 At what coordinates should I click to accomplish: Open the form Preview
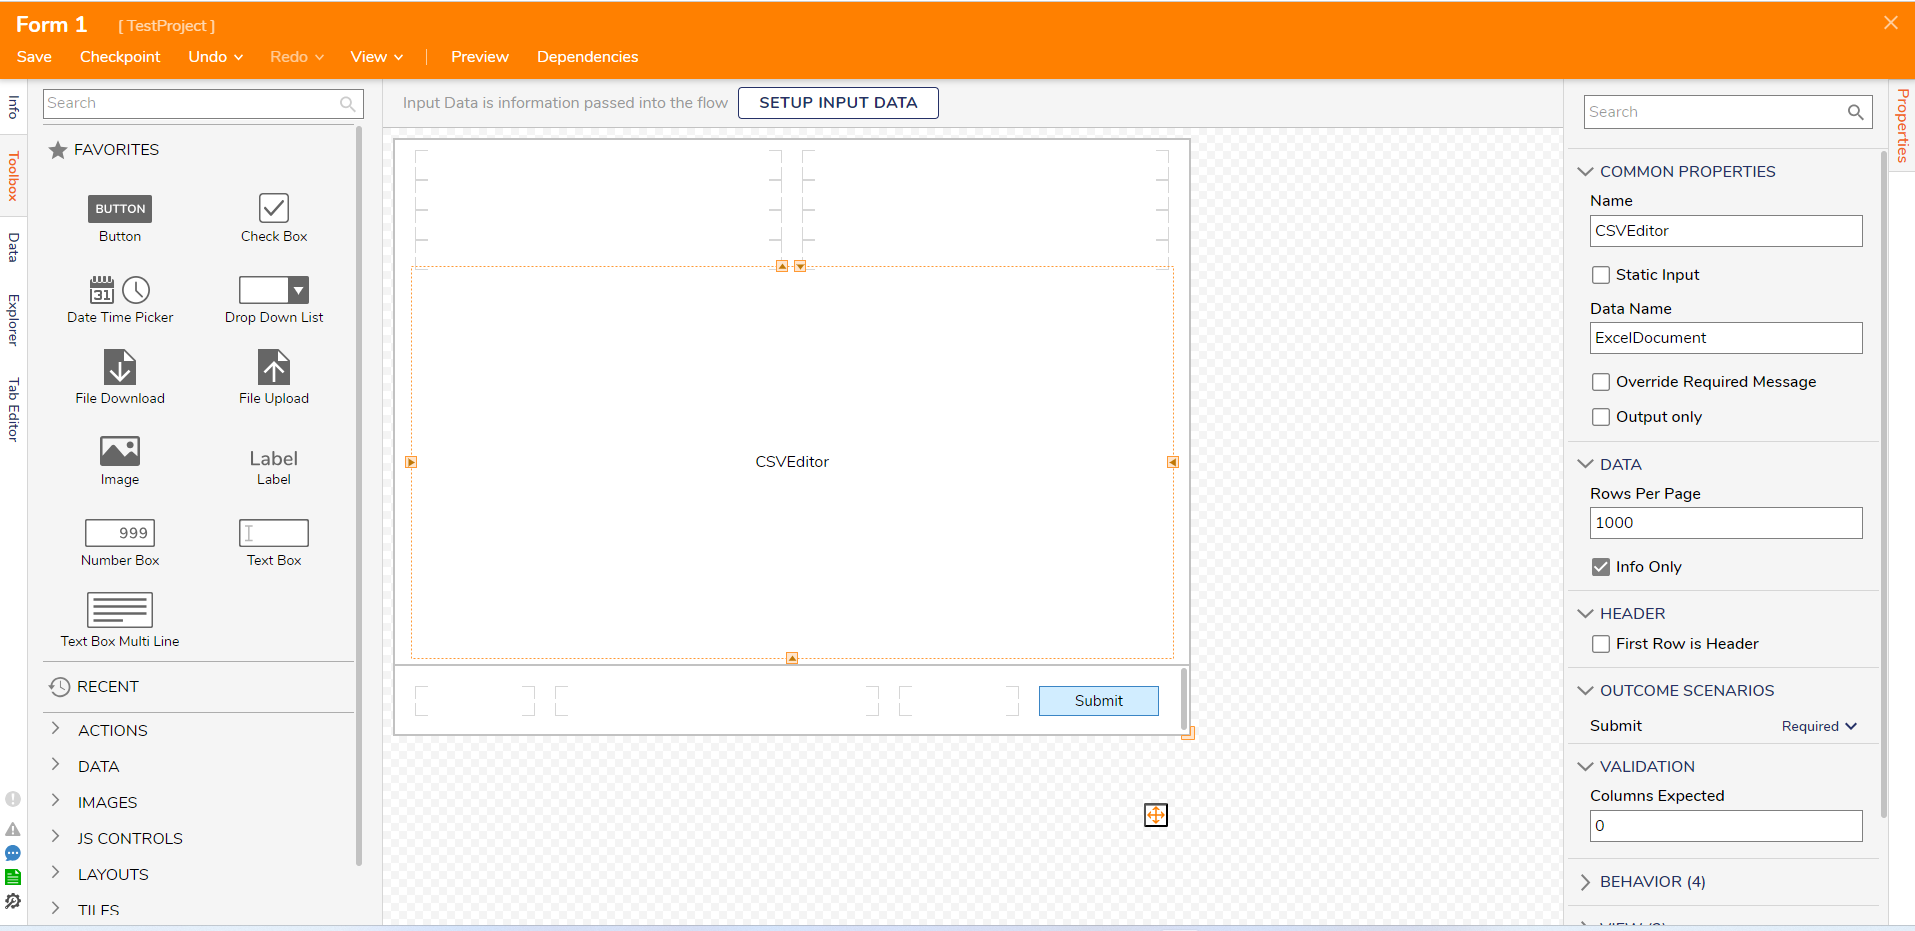click(x=480, y=57)
